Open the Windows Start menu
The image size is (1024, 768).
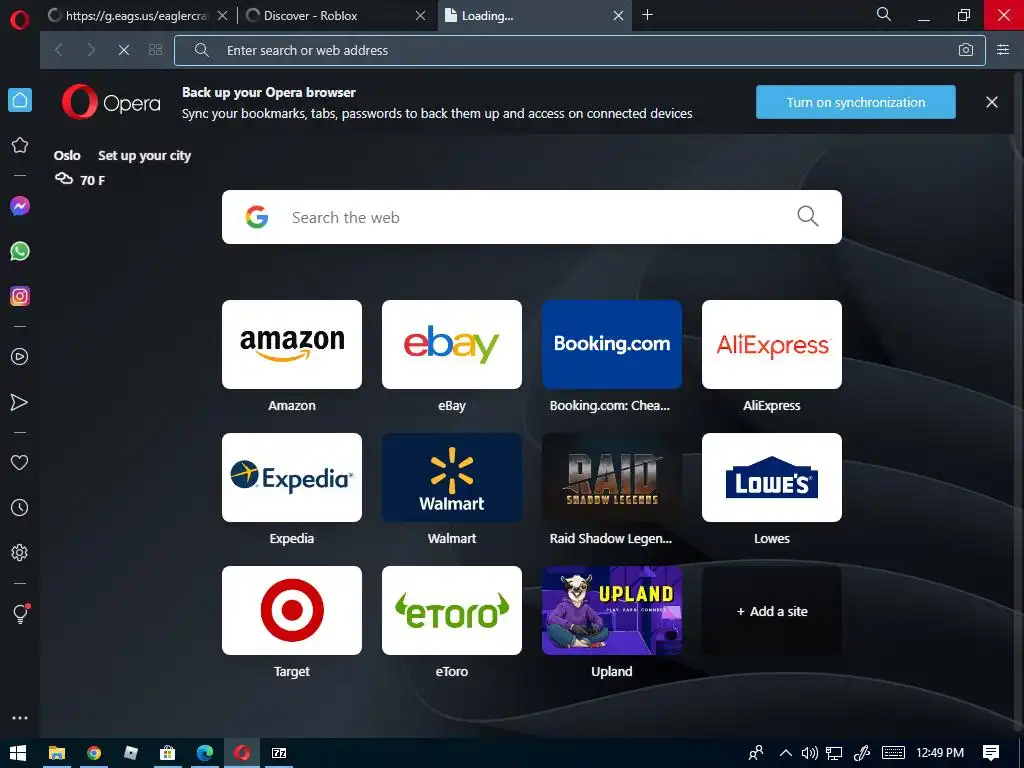pyautogui.click(x=18, y=753)
